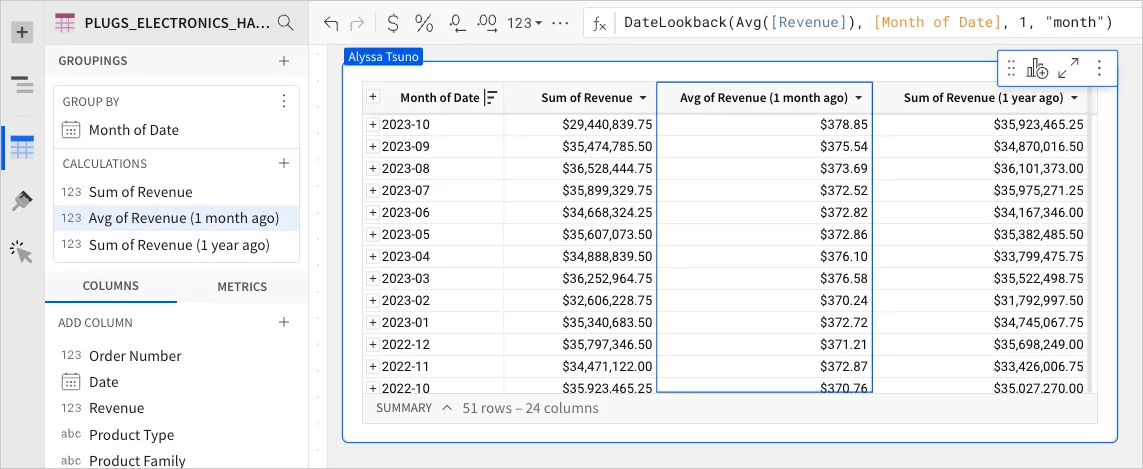This screenshot has height=469, width=1143.
Task: Open Avg of Revenue (1 month ago) header dropdown
Action: (x=859, y=98)
